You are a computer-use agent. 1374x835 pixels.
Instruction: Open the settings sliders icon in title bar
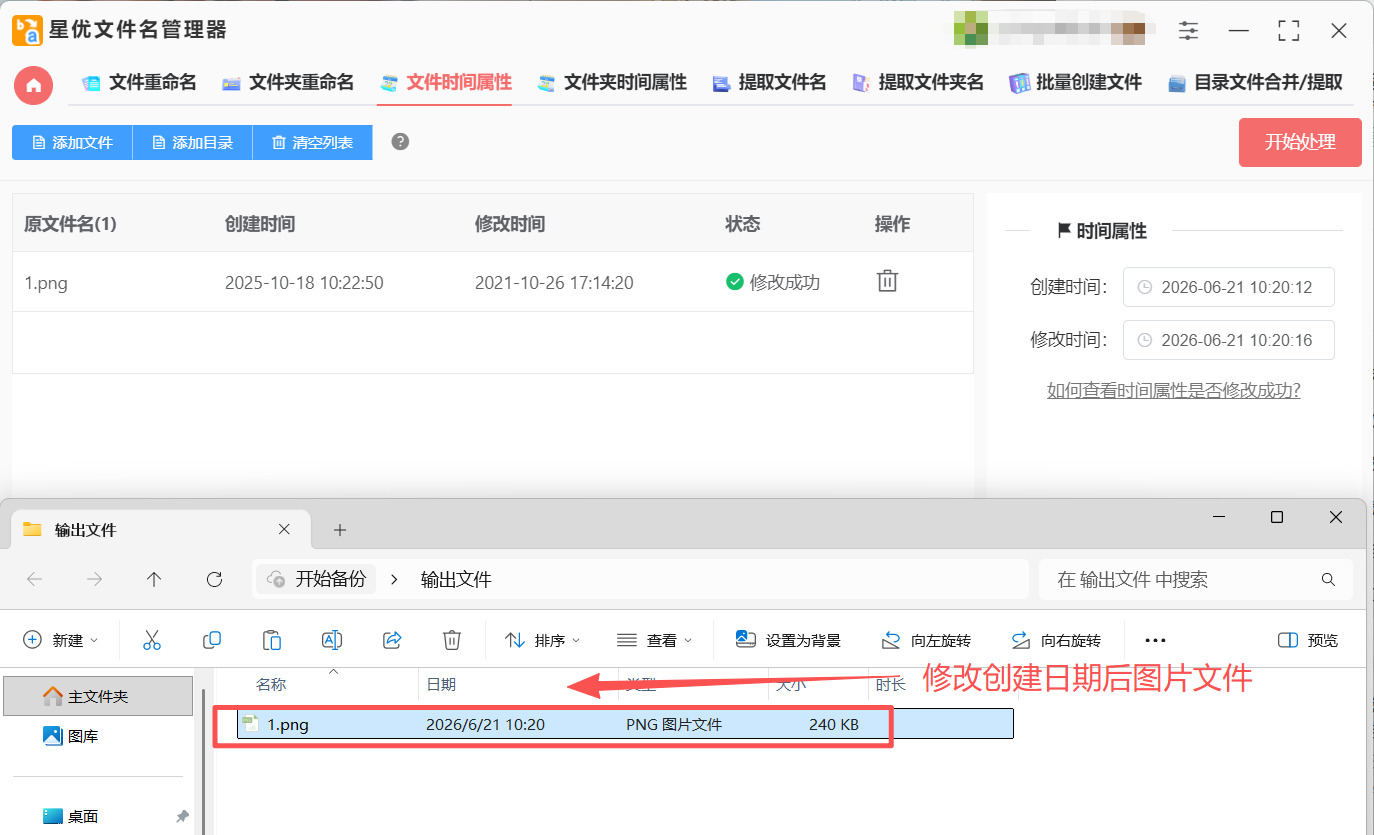1188,31
